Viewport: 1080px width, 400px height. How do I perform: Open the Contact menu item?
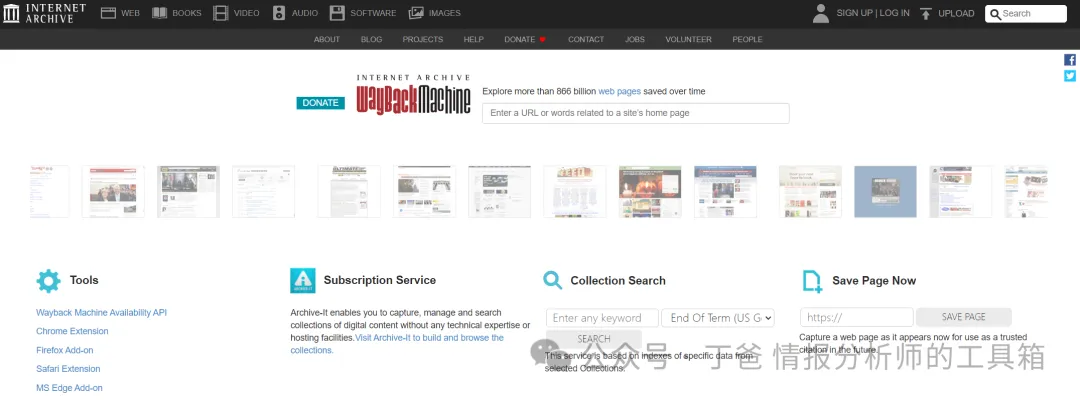(586, 39)
